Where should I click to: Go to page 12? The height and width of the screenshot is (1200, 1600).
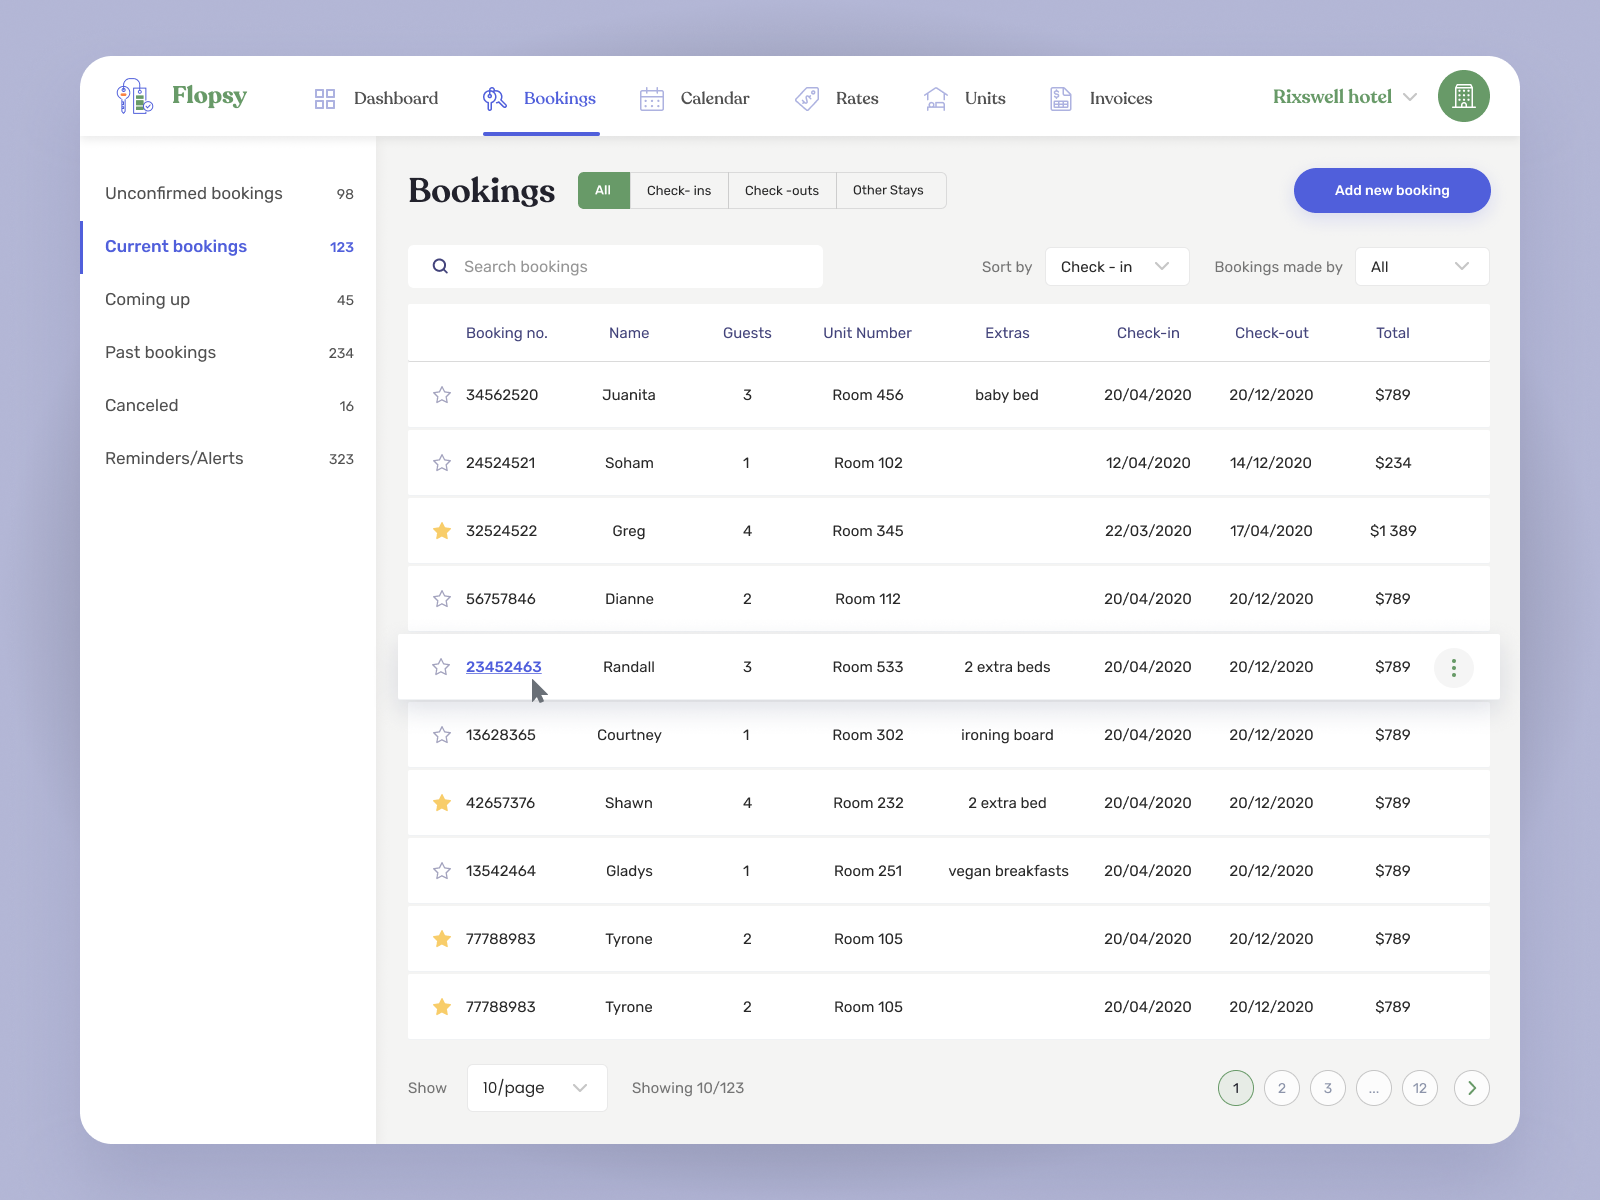(x=1420, y=1088)
